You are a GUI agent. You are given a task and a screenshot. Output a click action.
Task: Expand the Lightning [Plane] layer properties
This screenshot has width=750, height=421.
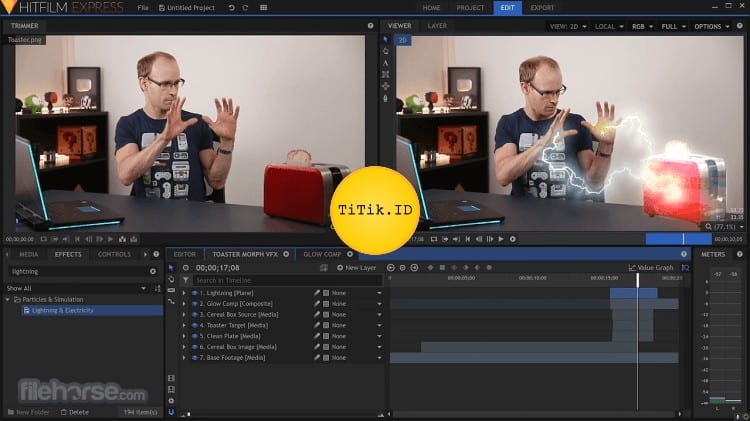tap(184, 293)
